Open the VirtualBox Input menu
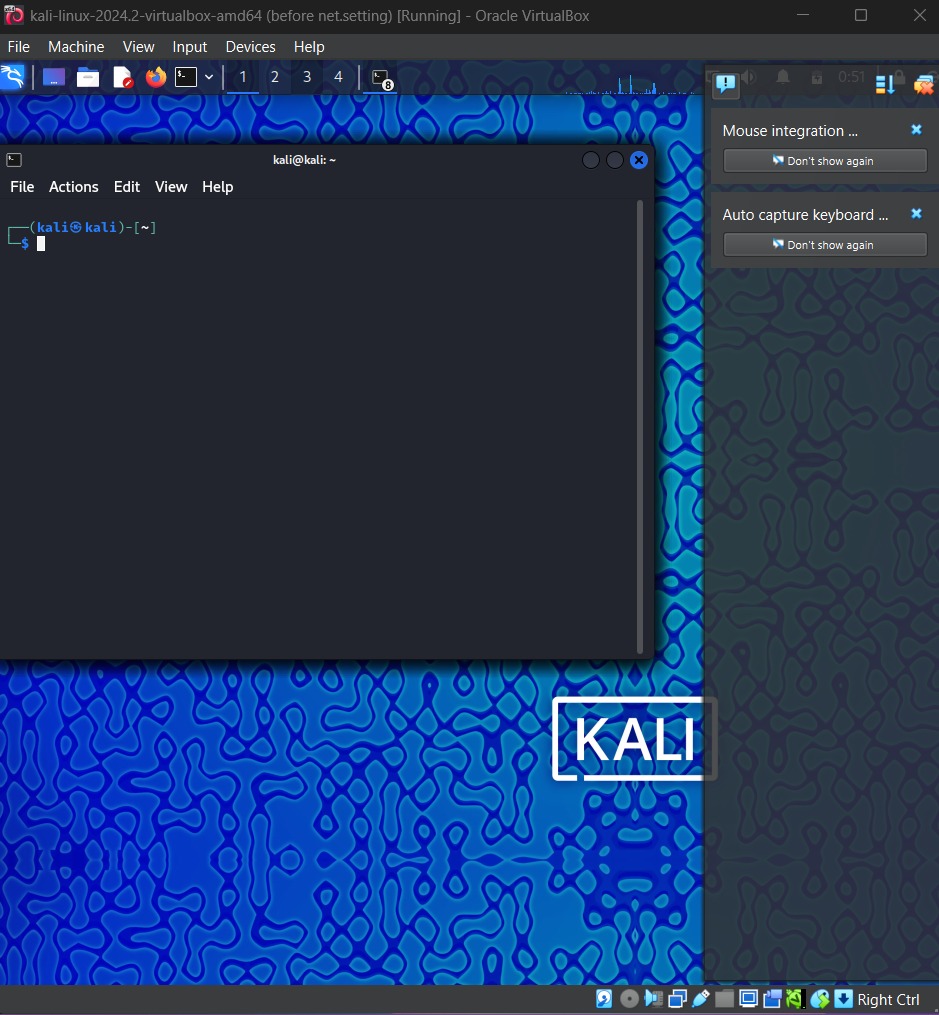The image size is (939, 1015). (190, 47)
